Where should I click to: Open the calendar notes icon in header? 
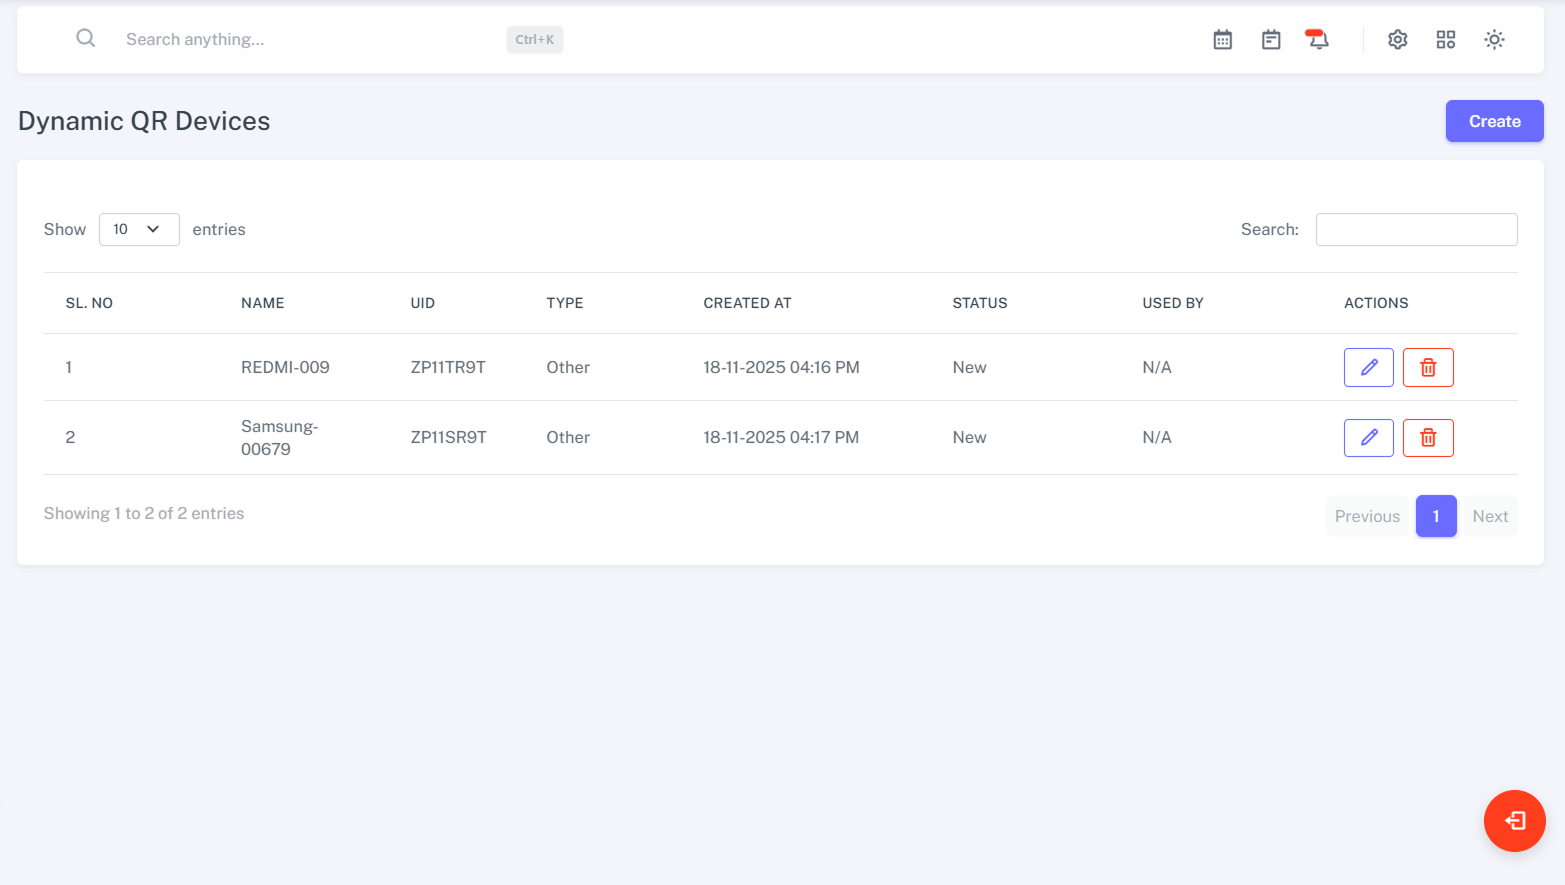coord(1271,40)
